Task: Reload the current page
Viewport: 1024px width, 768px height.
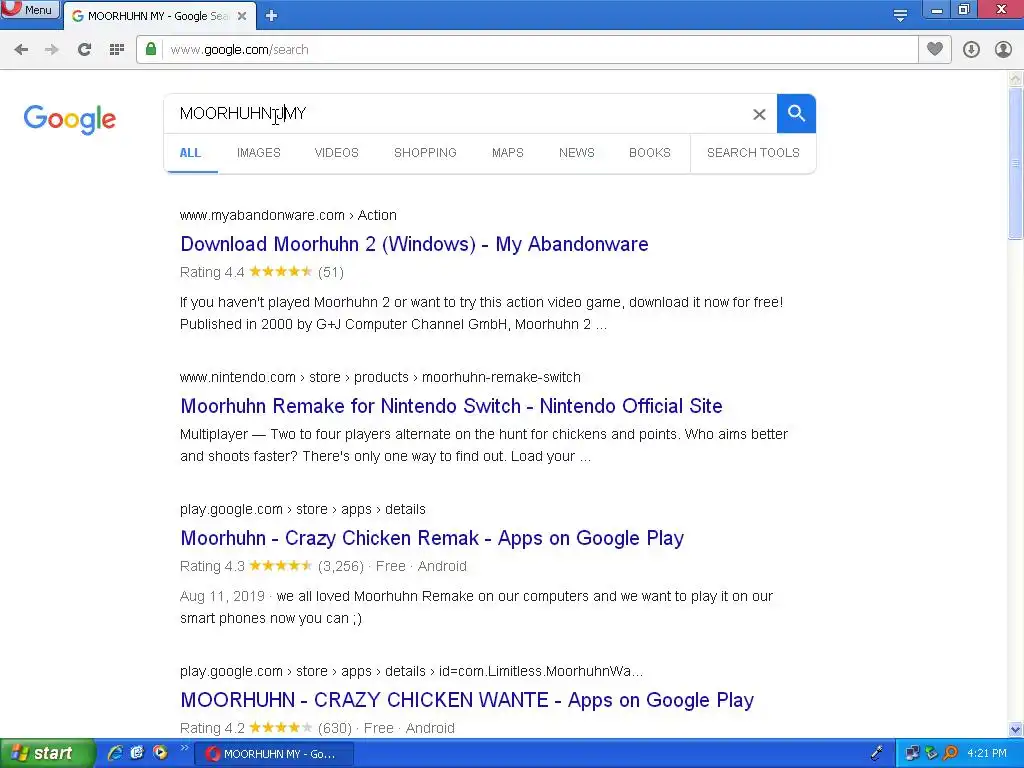Action: point(84,50)
